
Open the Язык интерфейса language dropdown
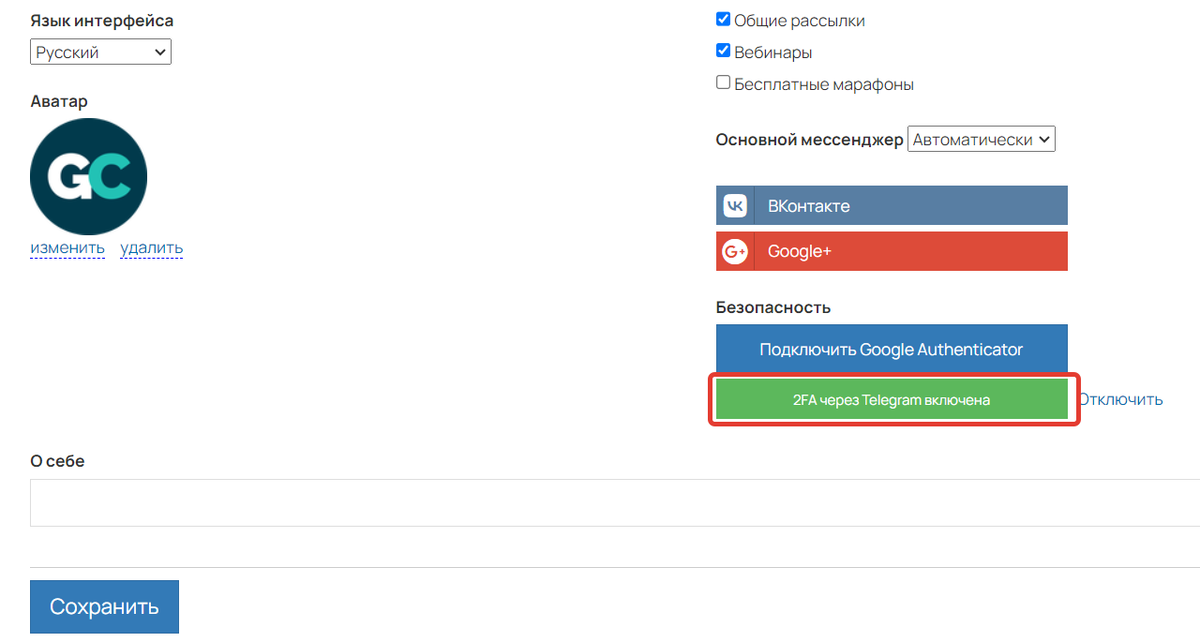101,52
